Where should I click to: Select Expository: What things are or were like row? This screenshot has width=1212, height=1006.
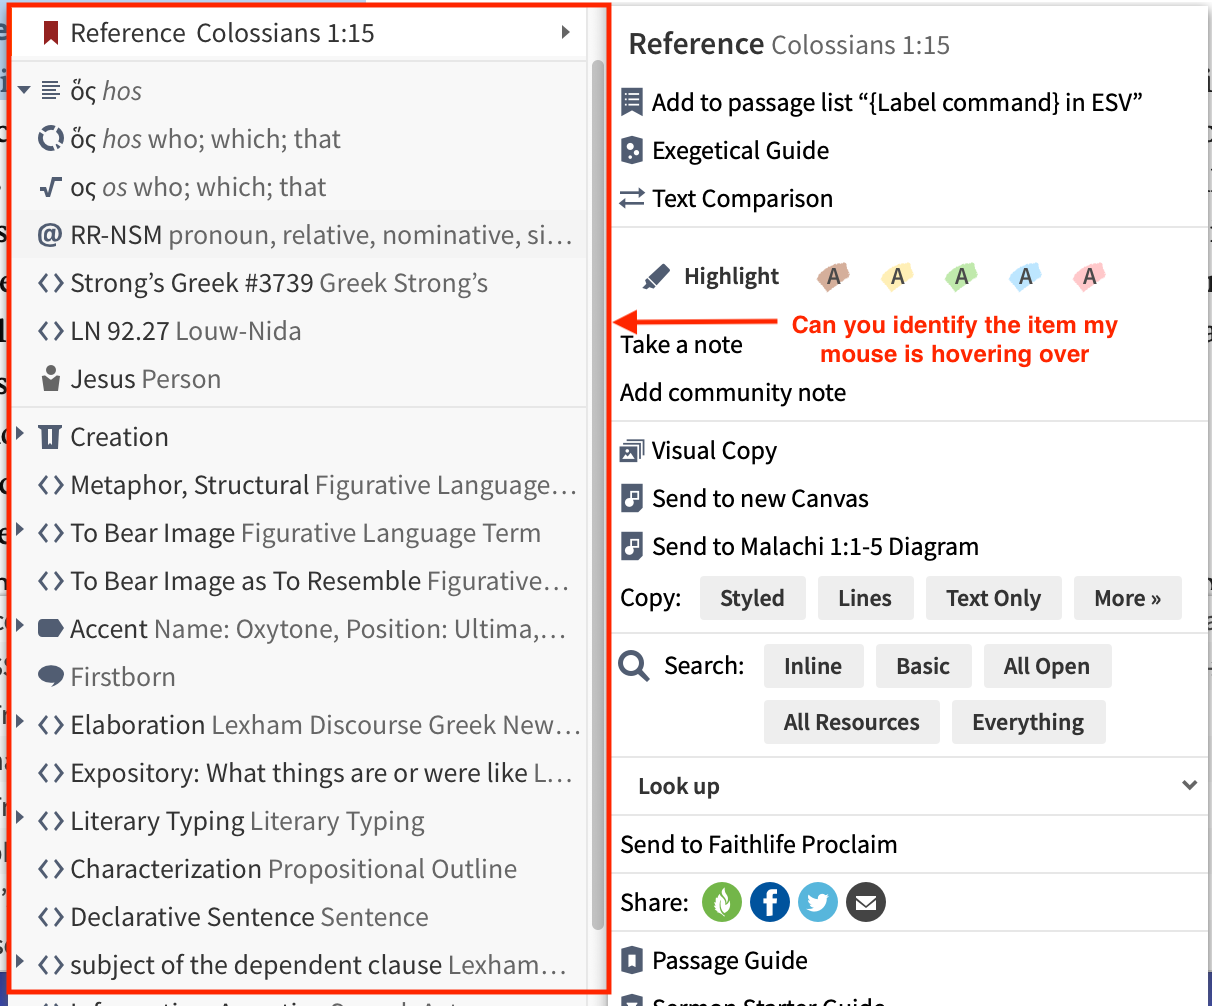coord(299,773)
